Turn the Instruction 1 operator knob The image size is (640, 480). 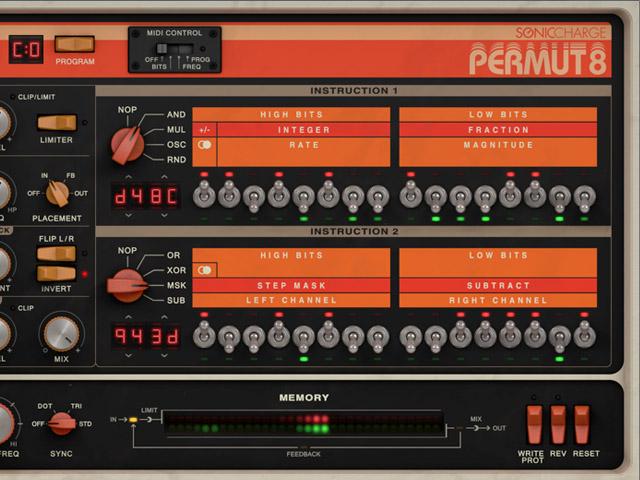(127, 145)
